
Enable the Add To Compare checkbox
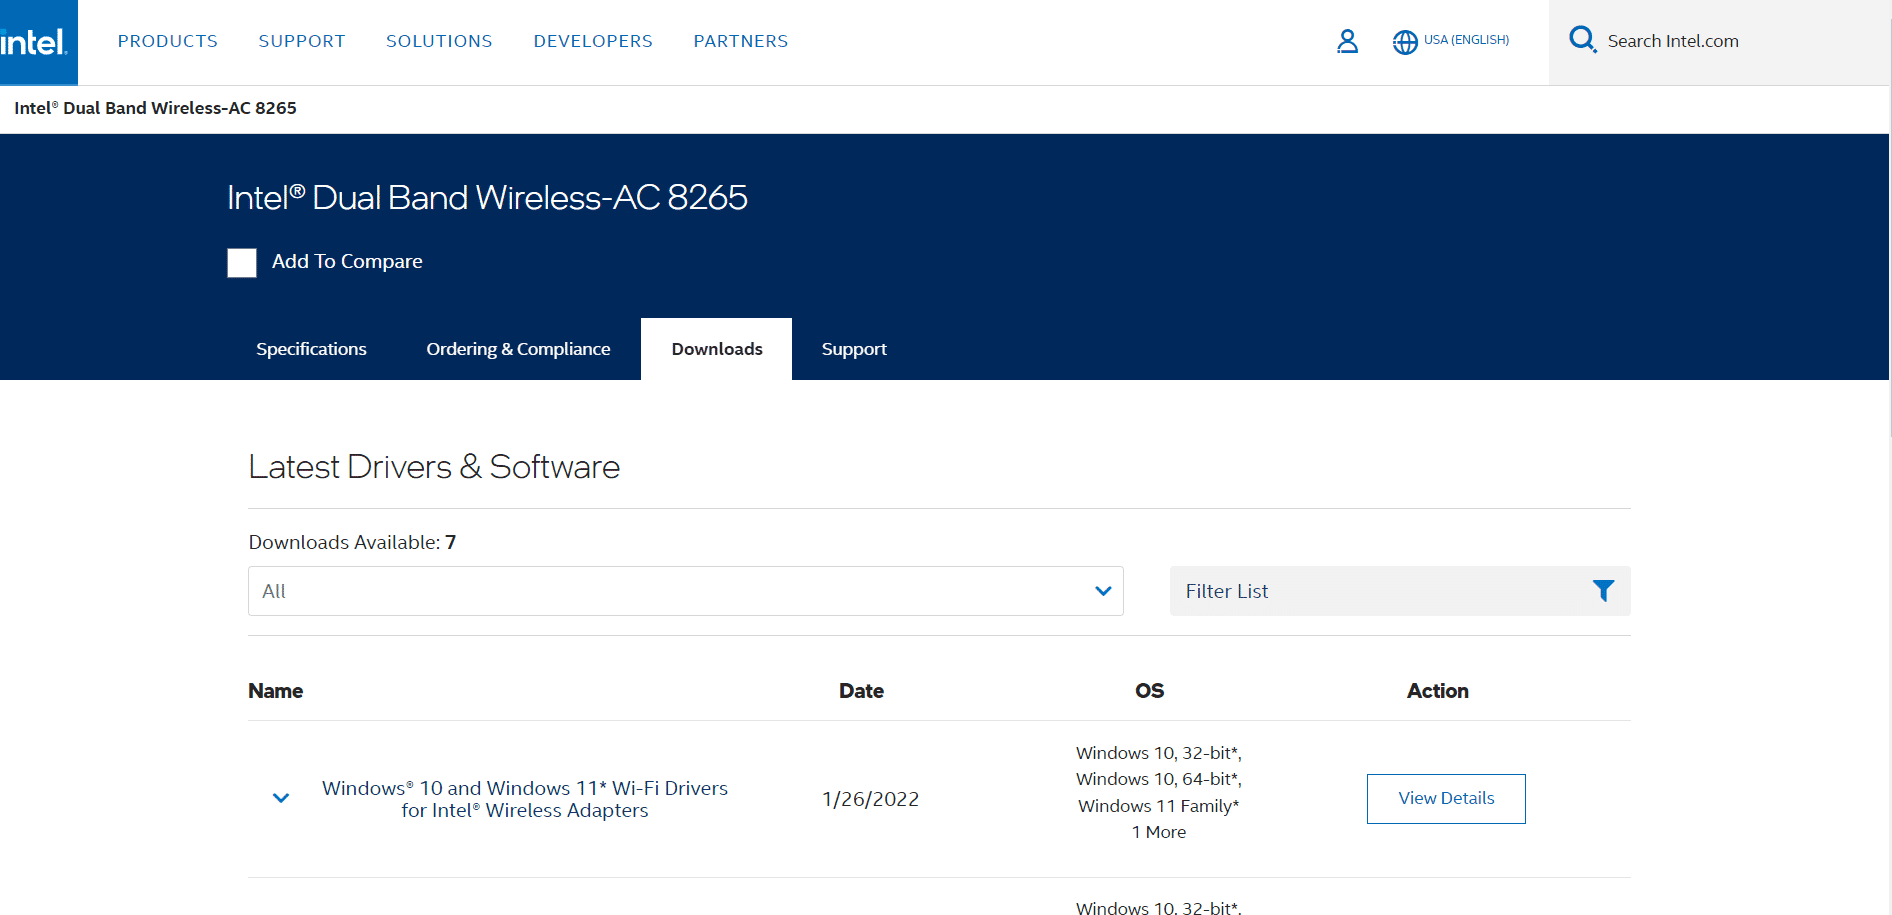pyautogui.click(x=241, y=263)
